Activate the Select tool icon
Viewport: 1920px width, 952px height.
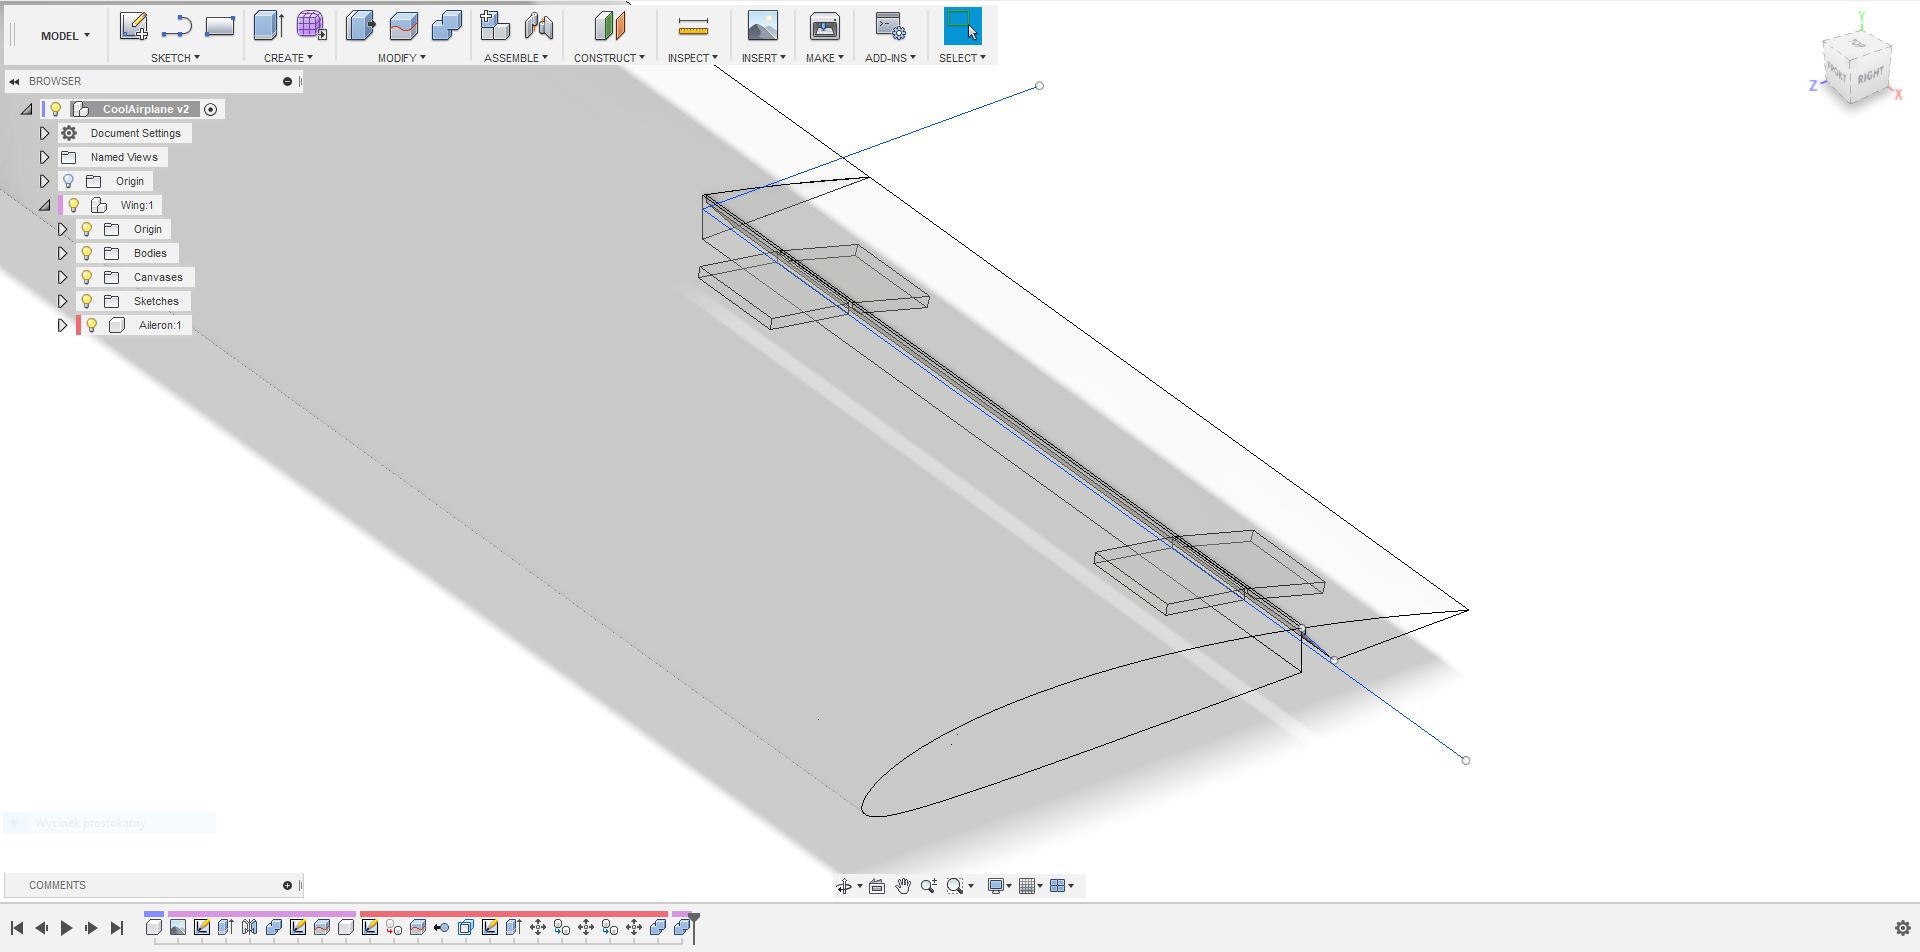click(963, 26)
